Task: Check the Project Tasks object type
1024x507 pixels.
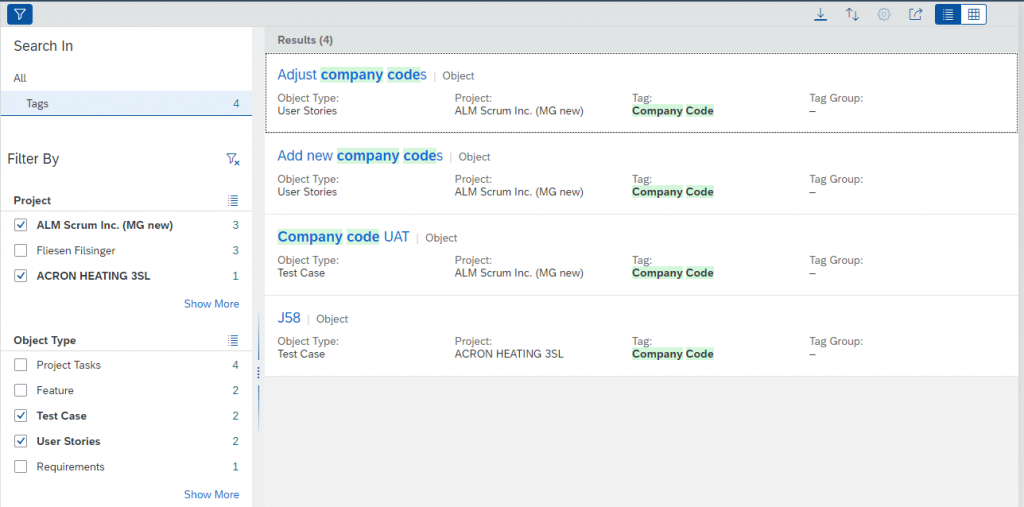Action: coord(20,365)
